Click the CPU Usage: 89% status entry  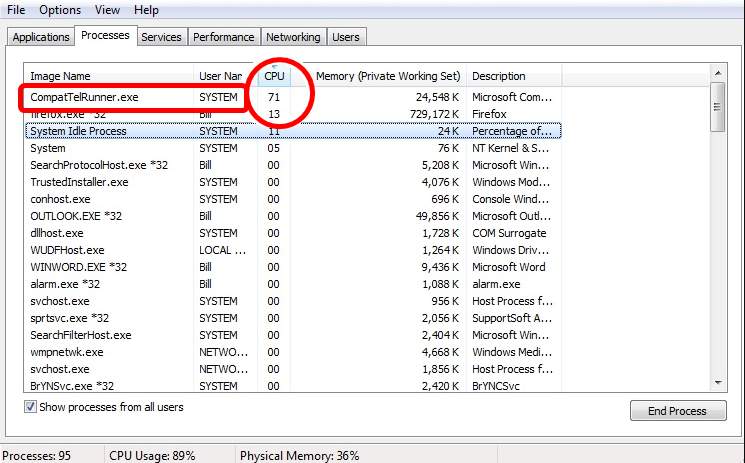pyautogui.click(x=152, y=455)
